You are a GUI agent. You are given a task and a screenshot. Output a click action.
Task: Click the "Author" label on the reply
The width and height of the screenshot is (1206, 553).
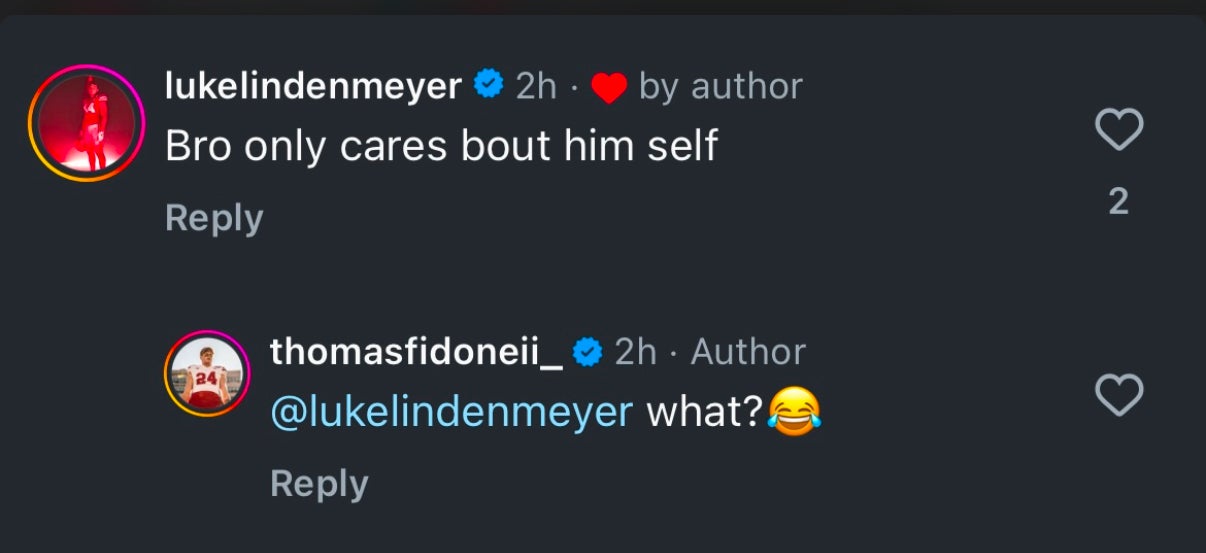pyautogui.click(x=748, y=352)
